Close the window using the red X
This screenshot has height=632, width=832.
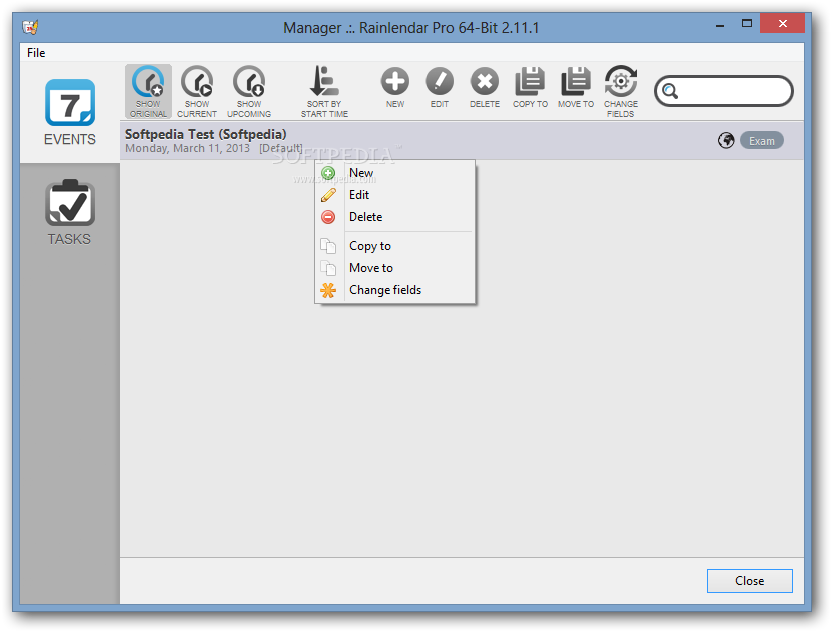coord(782,23)
